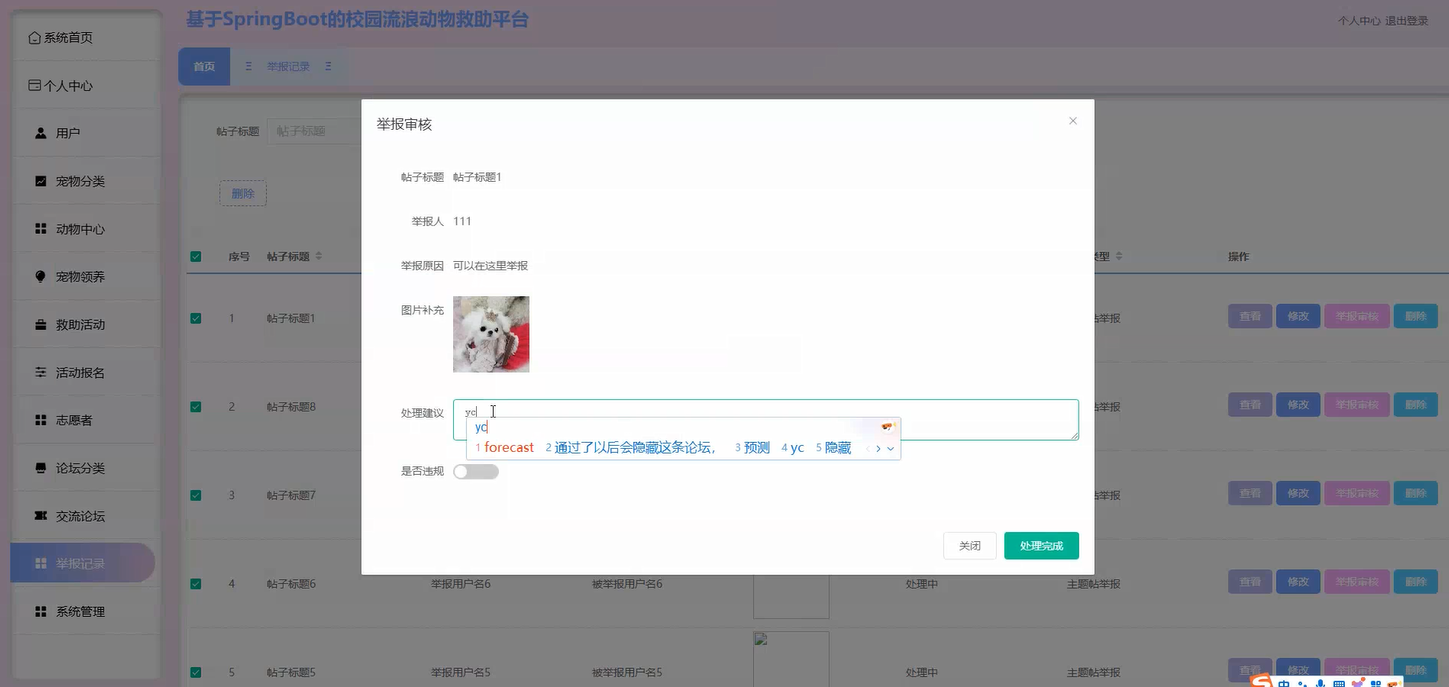The width and height of the screenshot is (1449, 687).
Task: Click the green 处理完成 button
Action: pyautogui.click(x=1041, y=546)
